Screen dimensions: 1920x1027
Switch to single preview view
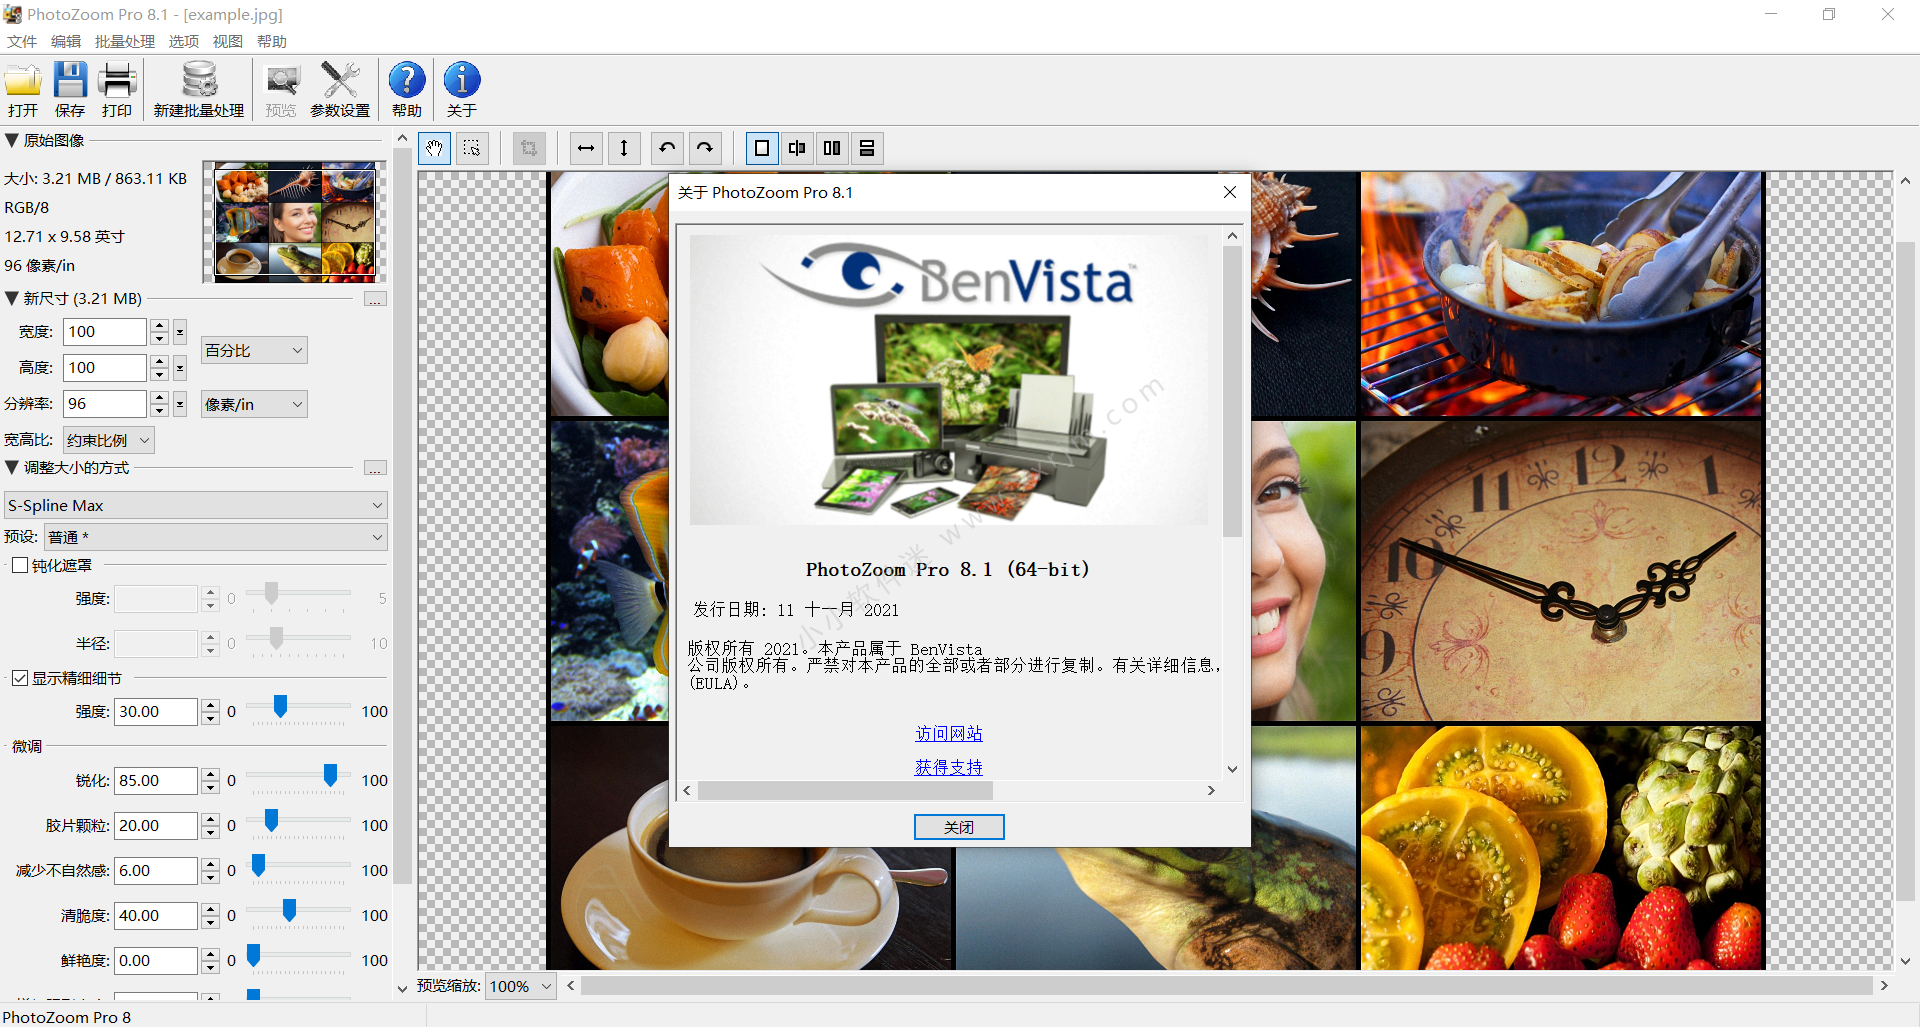click(762, 148)
